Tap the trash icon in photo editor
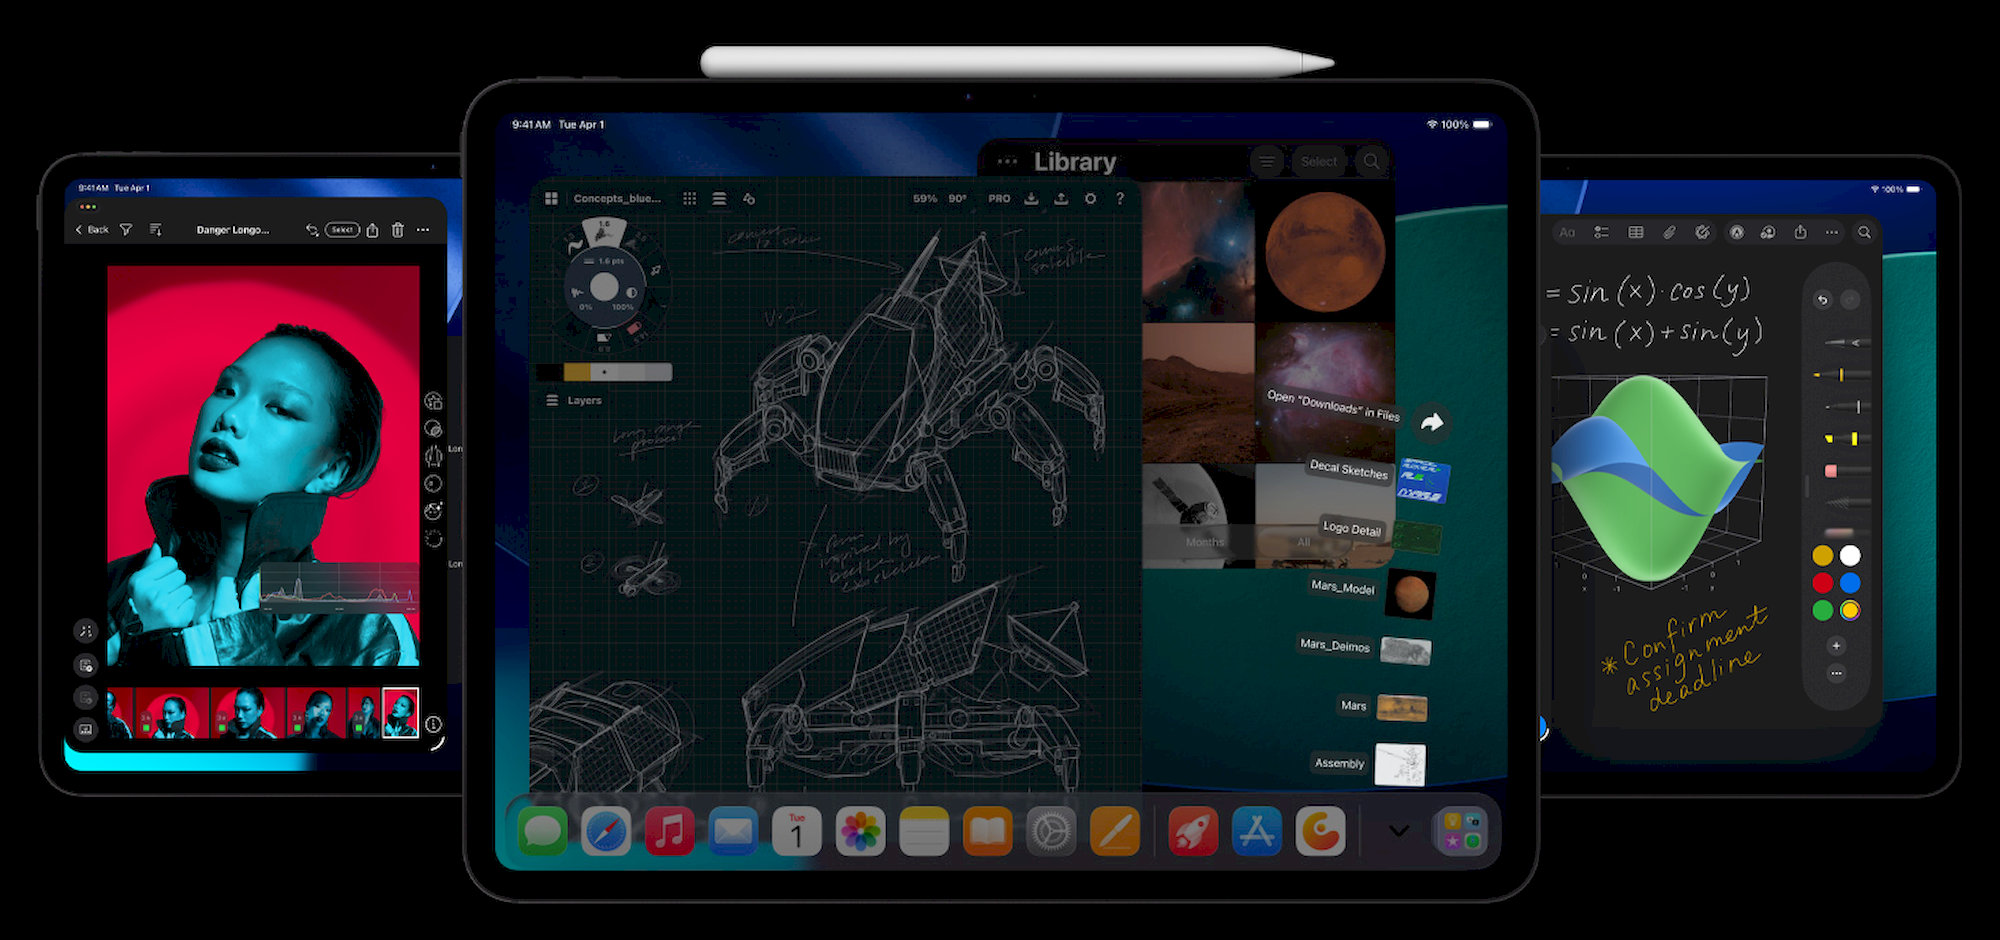2000x940 pixels. [x=398, y=230]
